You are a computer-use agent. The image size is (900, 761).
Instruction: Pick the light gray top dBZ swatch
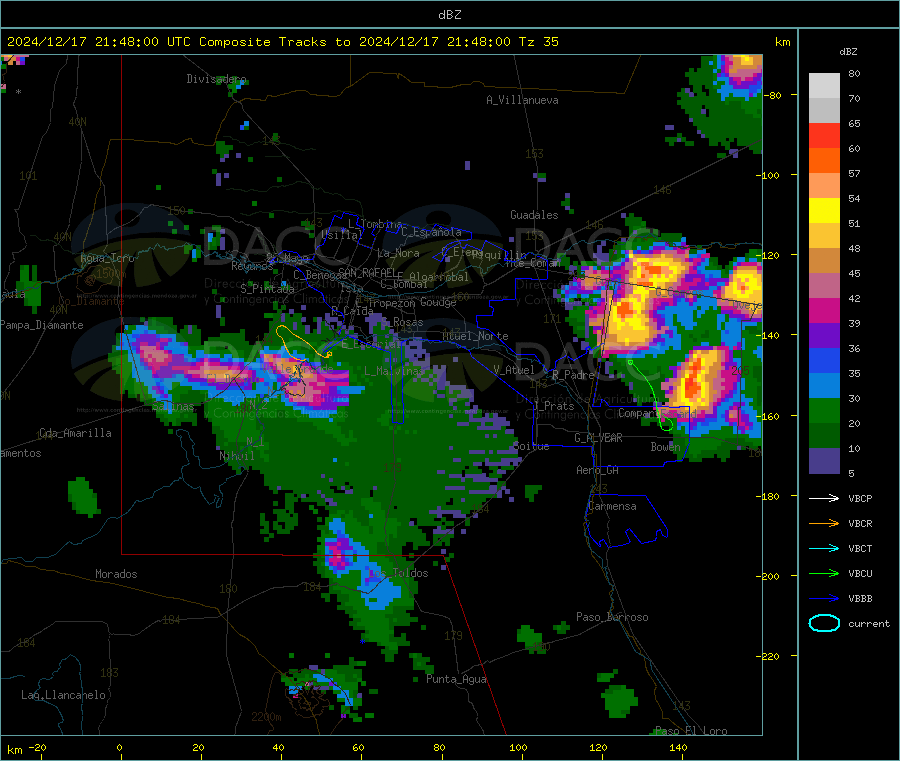point(824,86)
